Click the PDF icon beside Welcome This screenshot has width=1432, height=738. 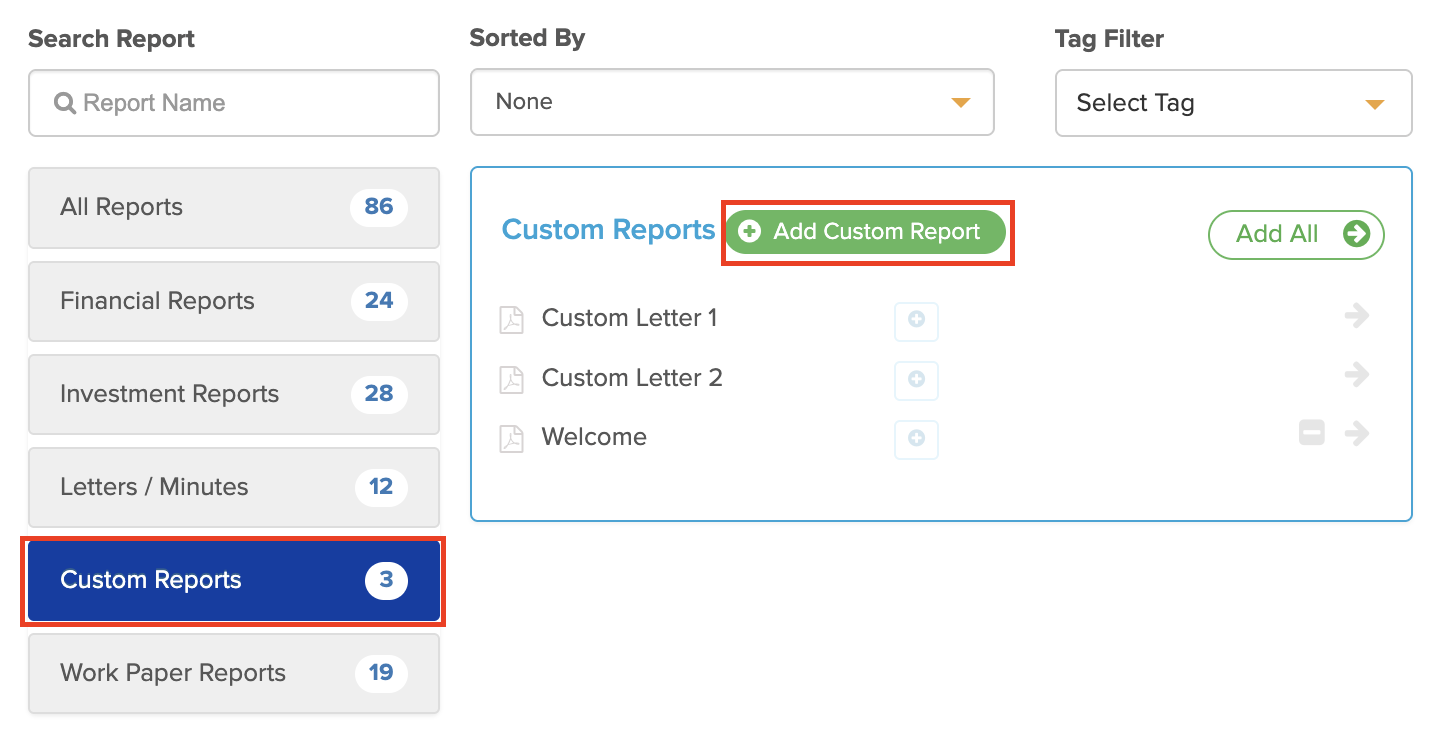point(511,439)
